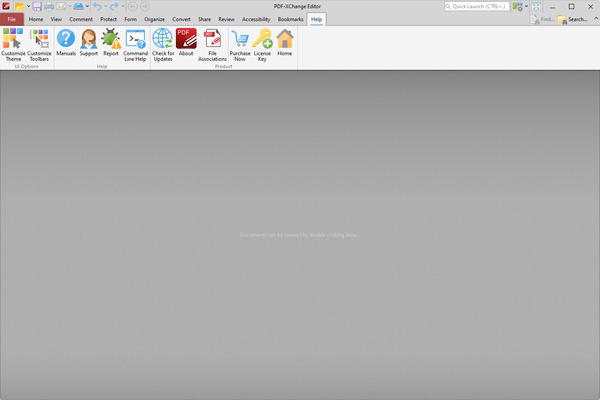The height and width of the screenshot is (400, 600).
Task: Switch to the Organize tab
Action: pyautogui.click(x=155, y=19)
